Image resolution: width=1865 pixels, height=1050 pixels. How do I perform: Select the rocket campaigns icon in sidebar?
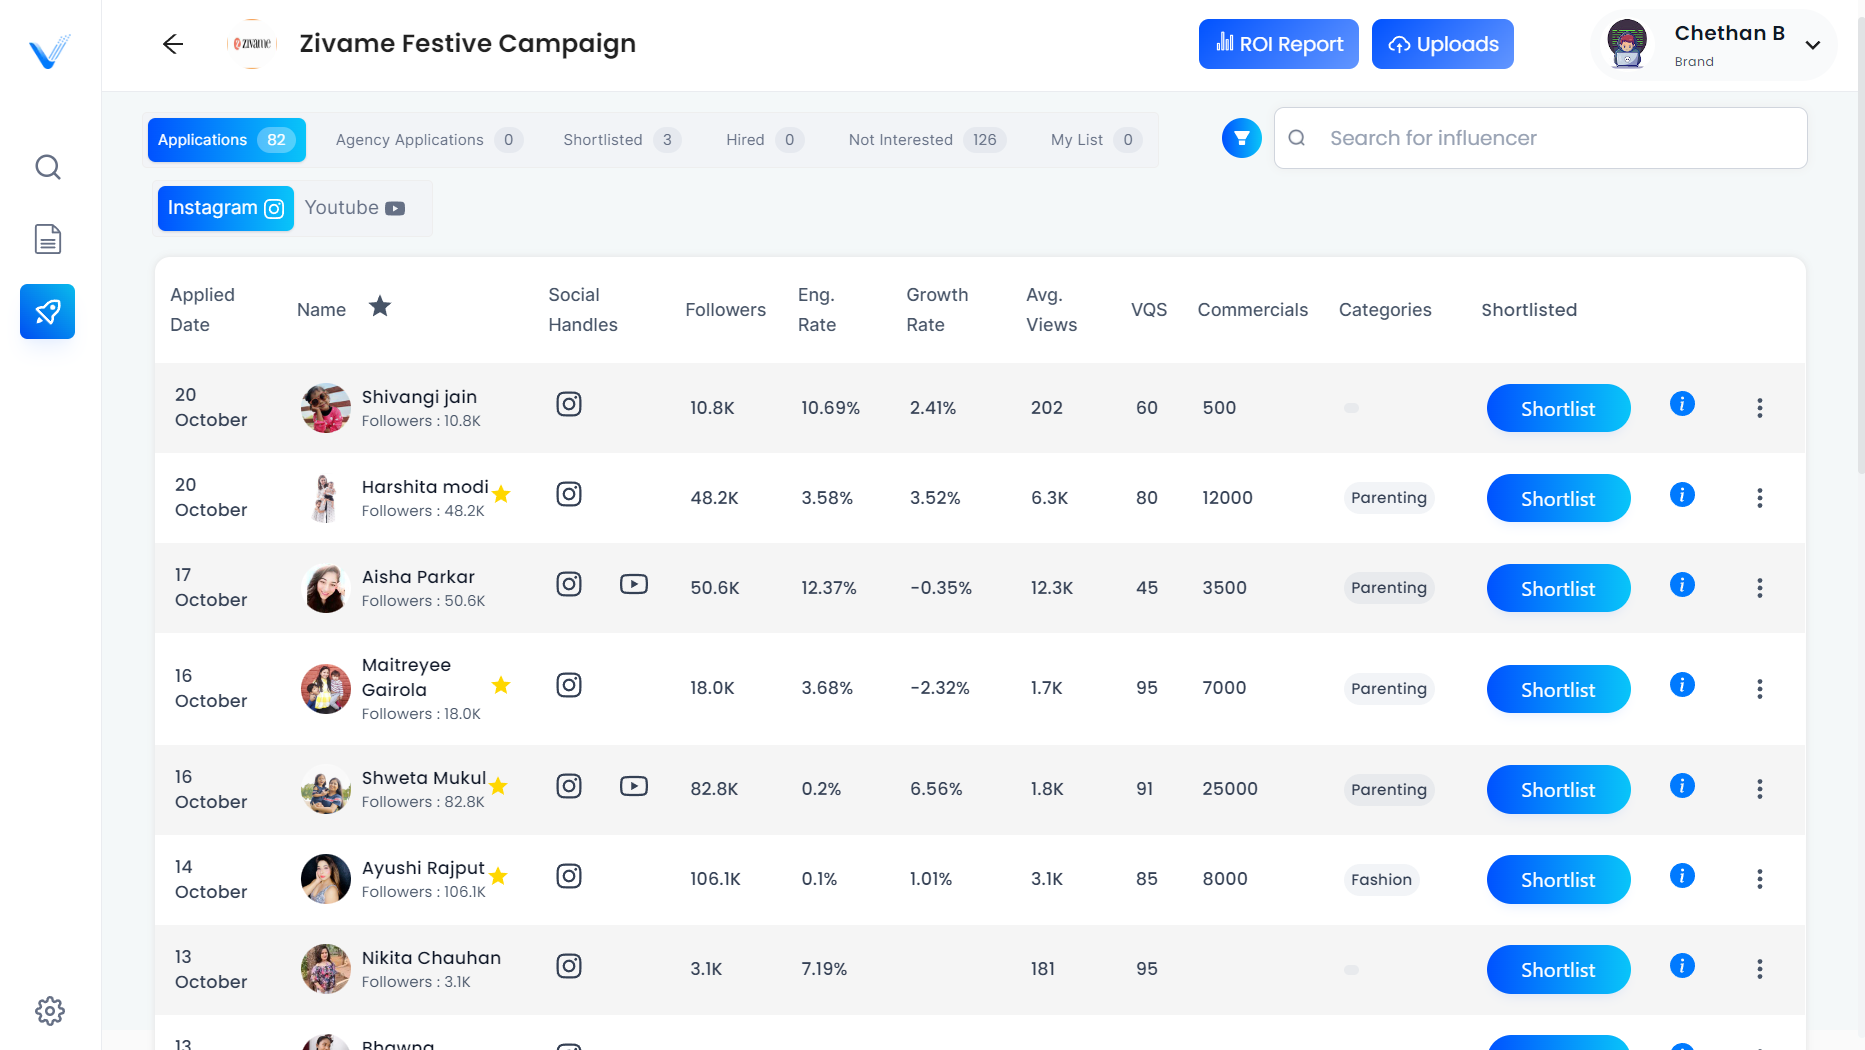pyautogui.click(x=48, y=312)
